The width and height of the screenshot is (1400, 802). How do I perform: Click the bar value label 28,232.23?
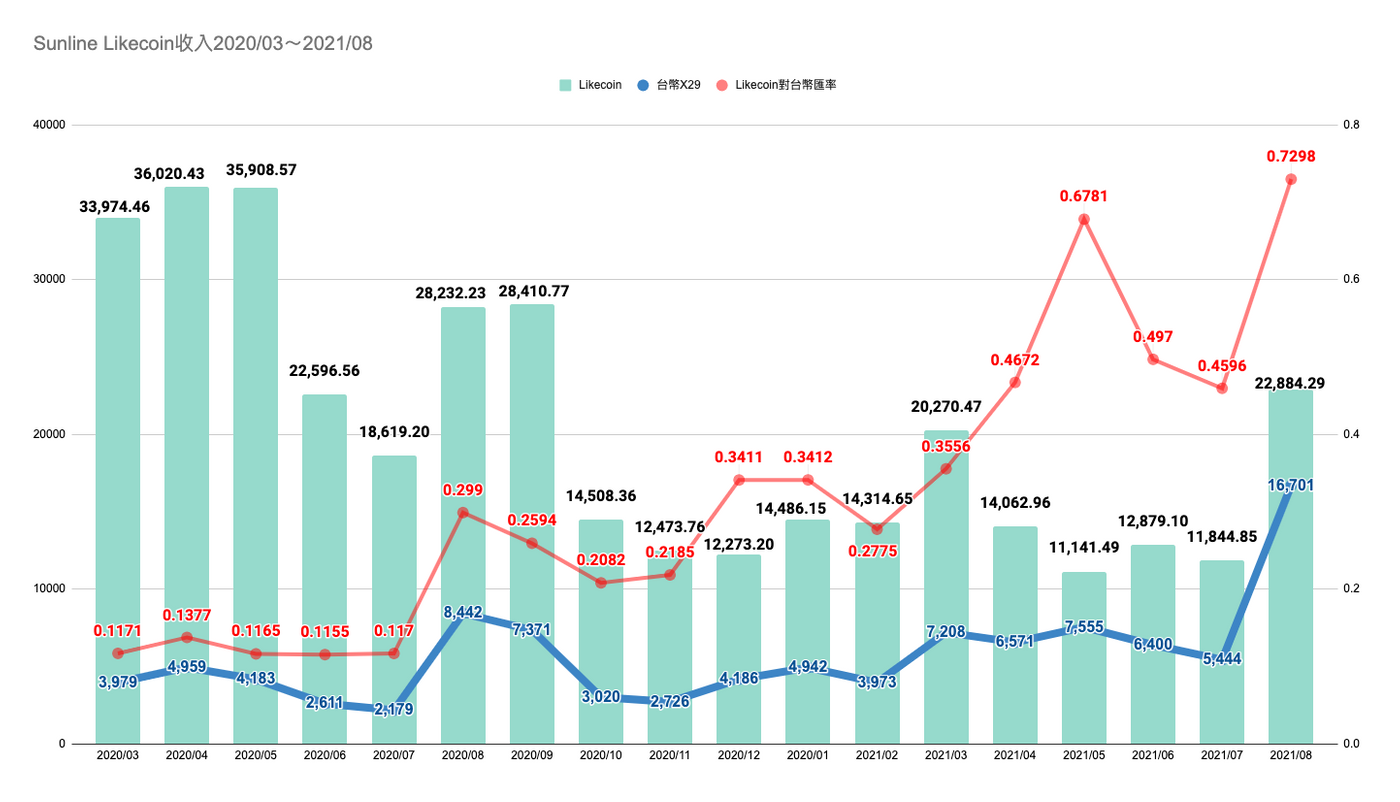point(450,292)
